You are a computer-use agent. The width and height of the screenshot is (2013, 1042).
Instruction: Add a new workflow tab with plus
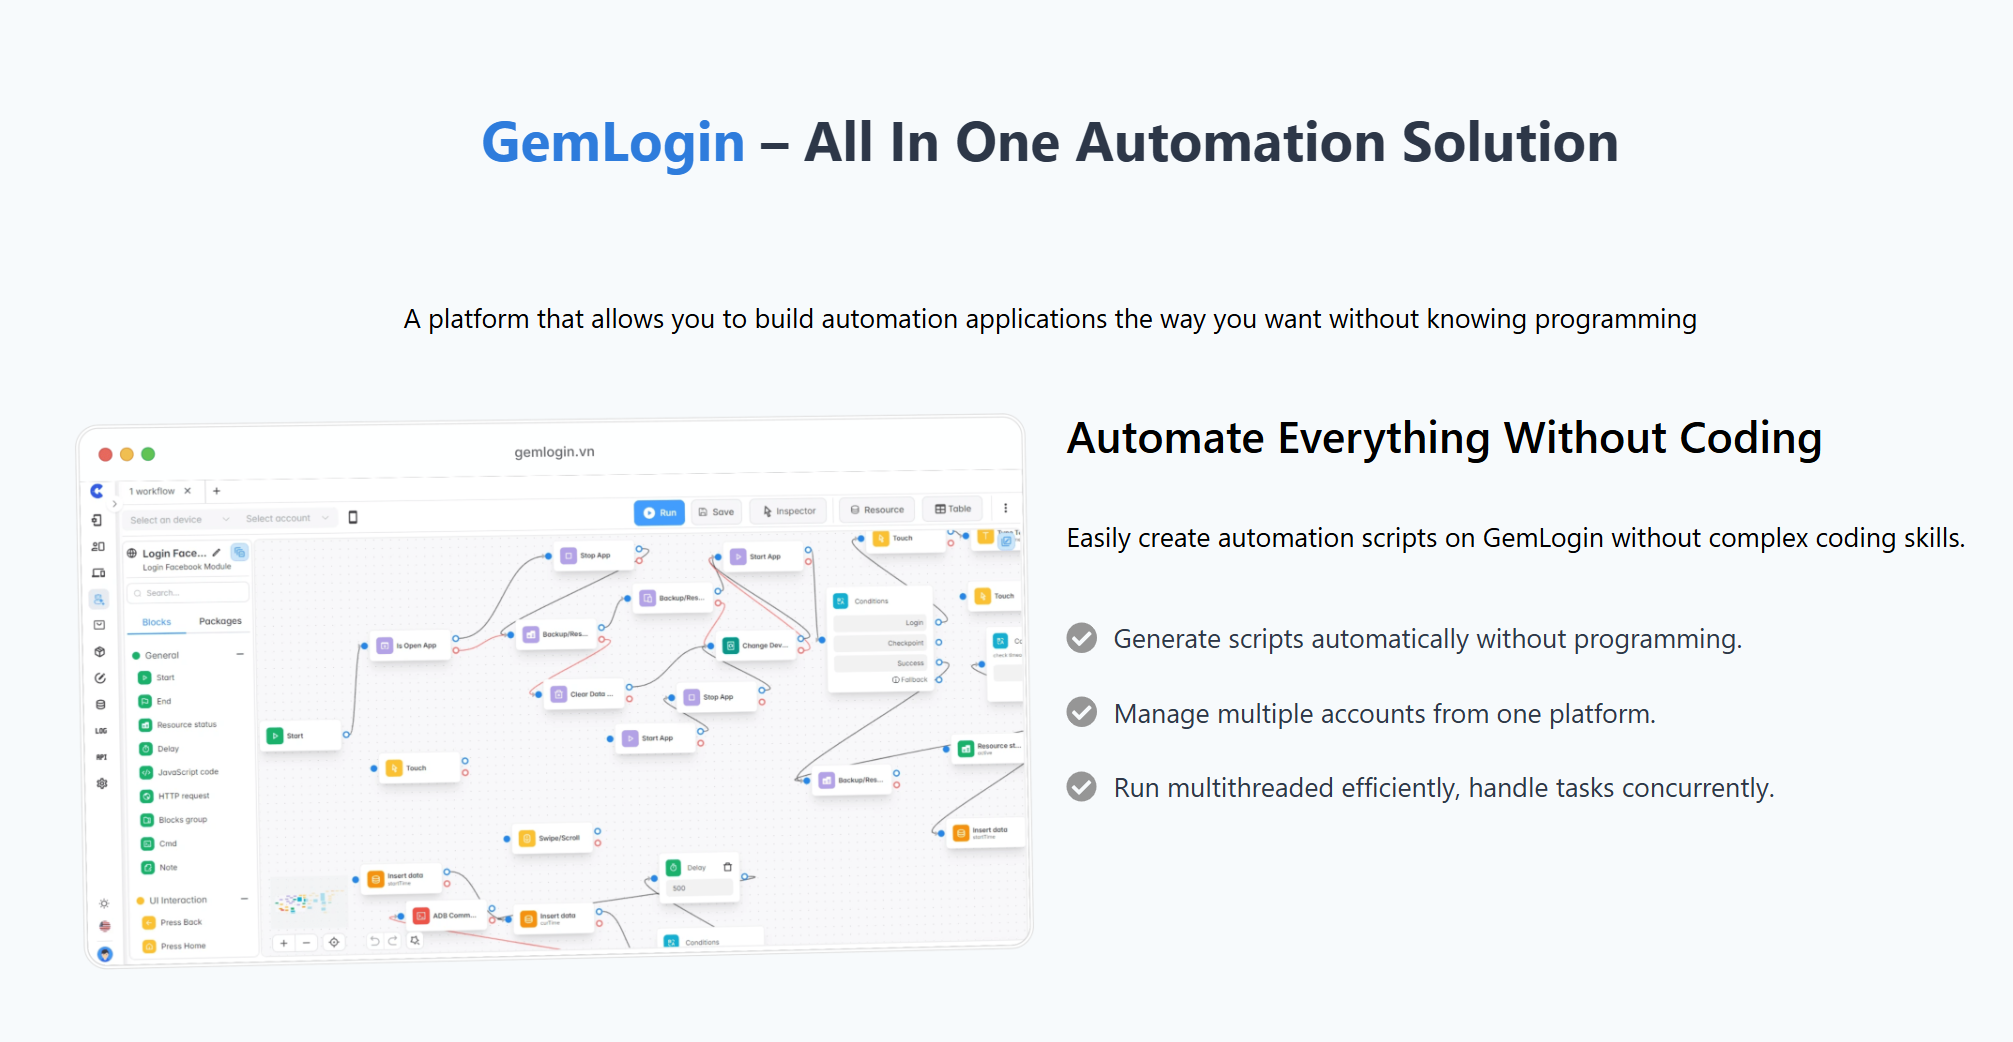pos(216,491)
